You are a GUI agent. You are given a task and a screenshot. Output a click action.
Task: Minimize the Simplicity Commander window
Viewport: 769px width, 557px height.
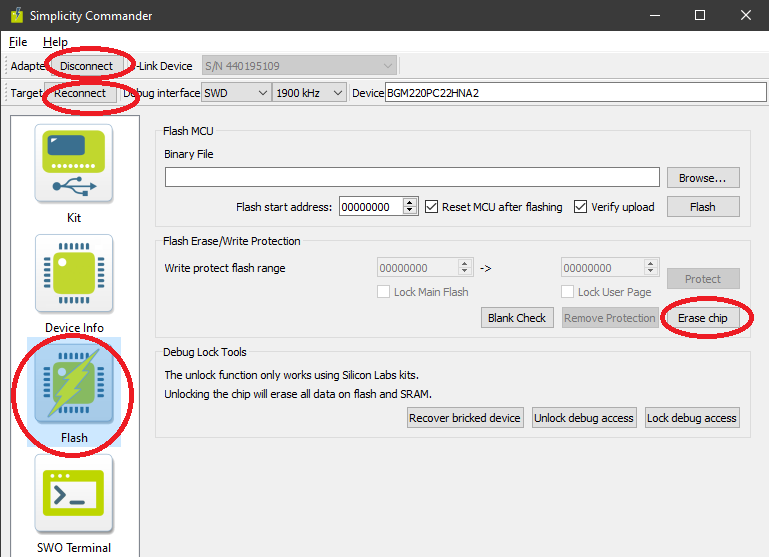(655, 15)
